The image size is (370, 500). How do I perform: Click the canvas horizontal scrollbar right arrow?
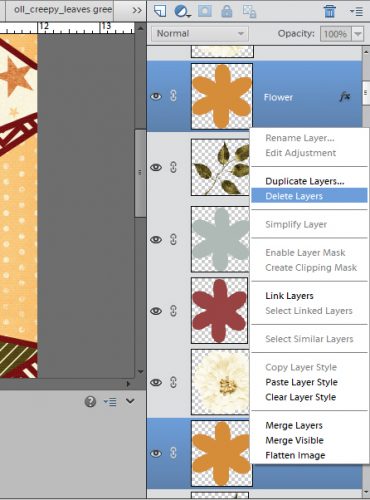click(128, 384)
